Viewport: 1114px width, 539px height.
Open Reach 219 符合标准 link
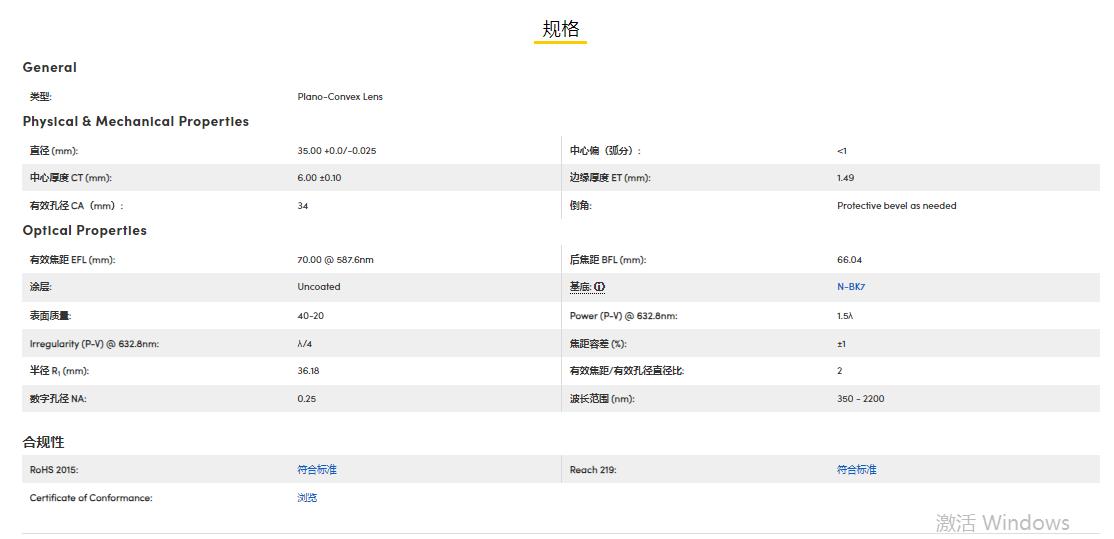857,469
